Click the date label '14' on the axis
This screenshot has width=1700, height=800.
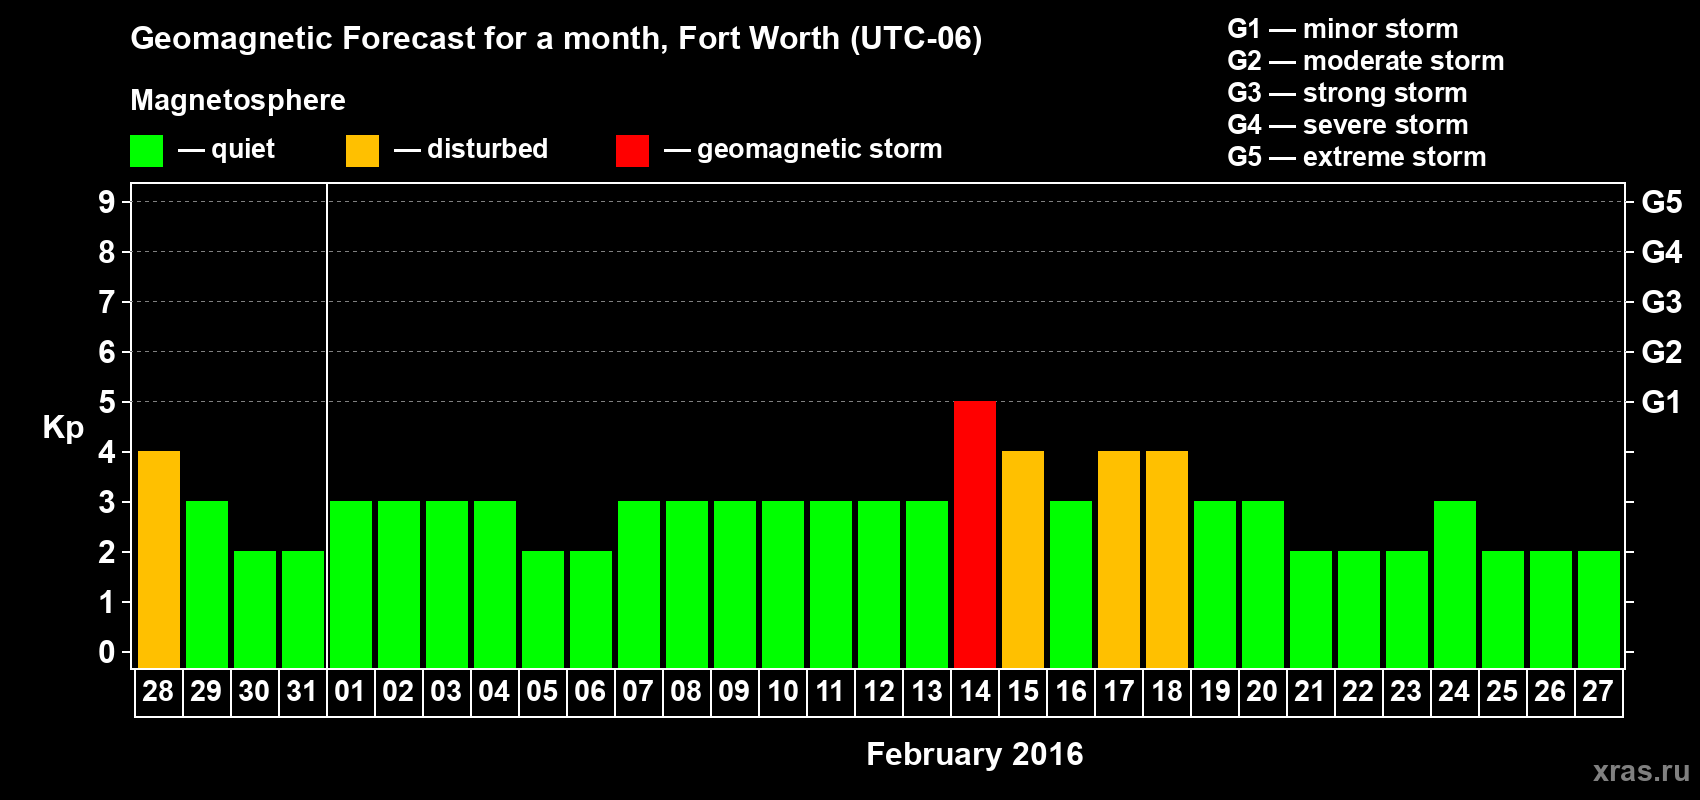975,692
